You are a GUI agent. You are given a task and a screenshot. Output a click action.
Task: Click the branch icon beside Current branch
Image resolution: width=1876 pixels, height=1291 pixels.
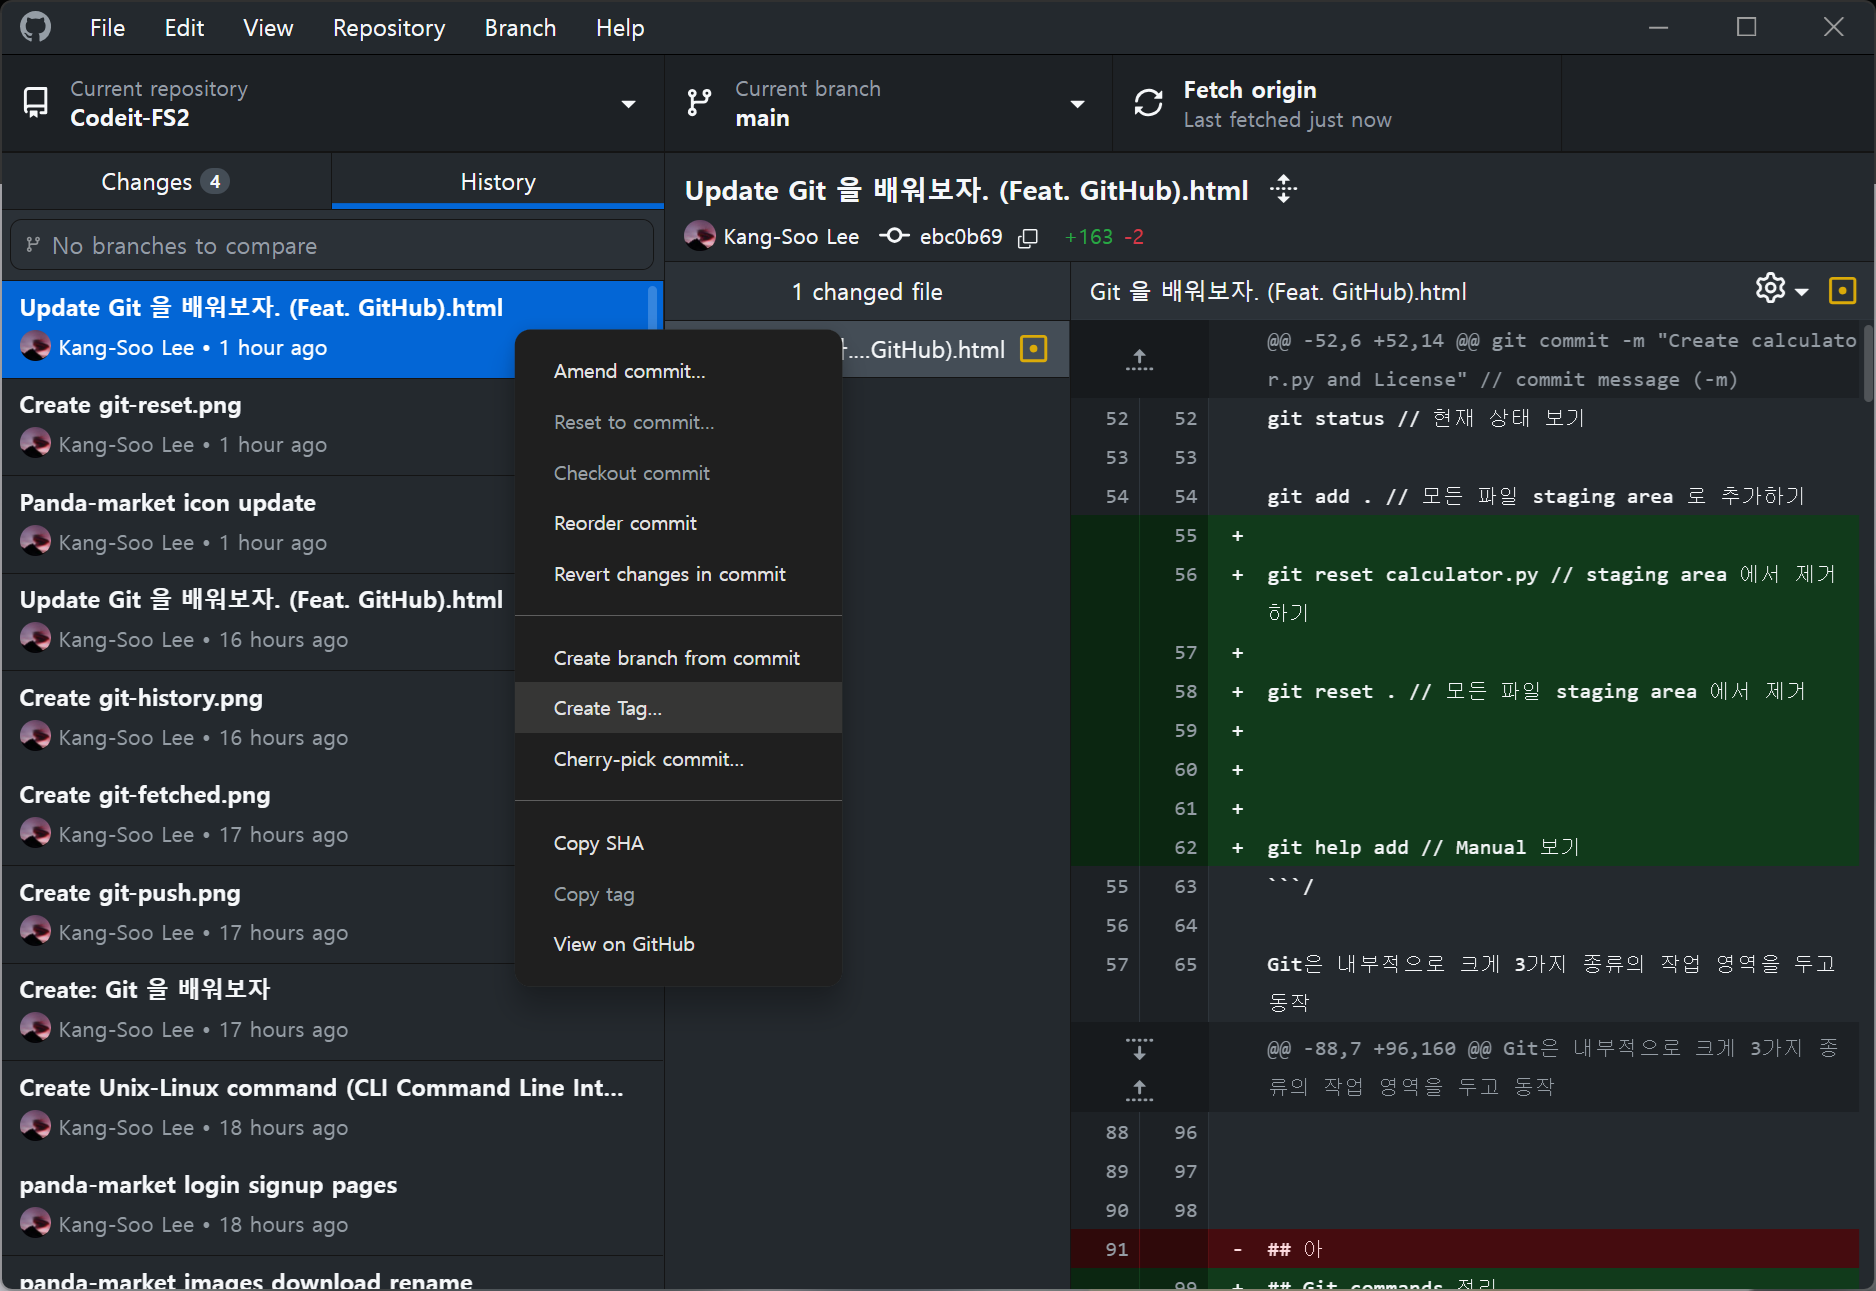pos(699,103)
